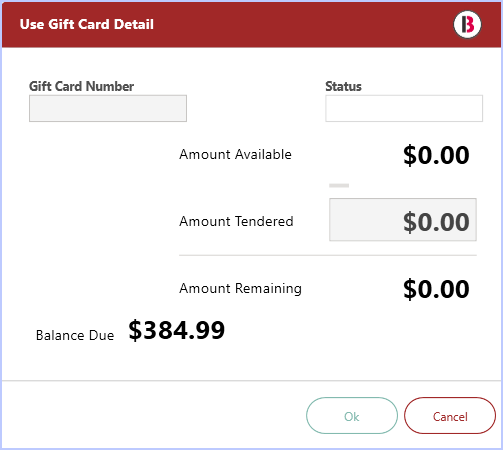The image size is (503, 450).
Task: Click the separator line above Ok and Cancel
Action: [x=251, y=380]
